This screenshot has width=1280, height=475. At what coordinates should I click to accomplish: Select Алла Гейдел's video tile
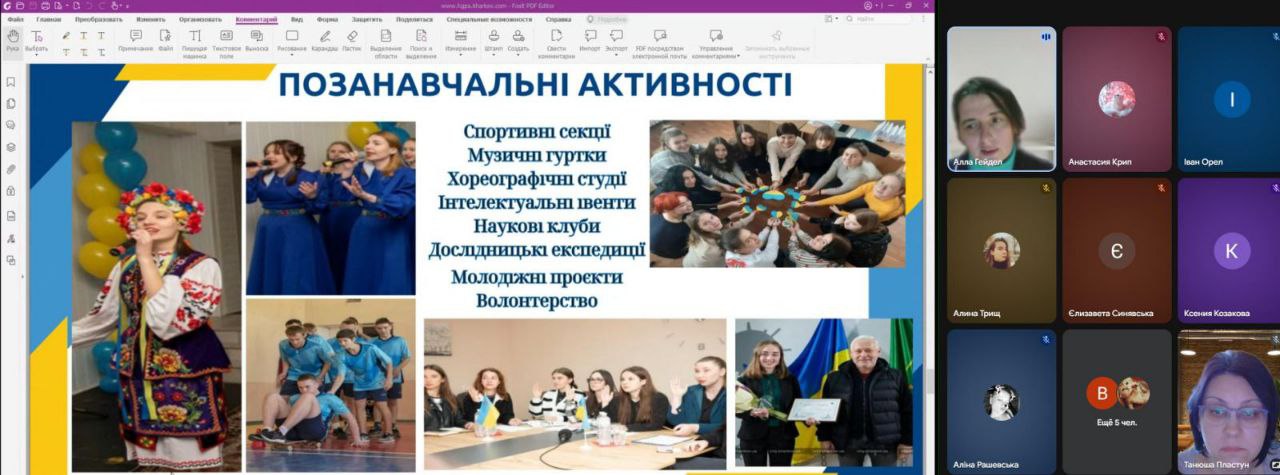1001,98
